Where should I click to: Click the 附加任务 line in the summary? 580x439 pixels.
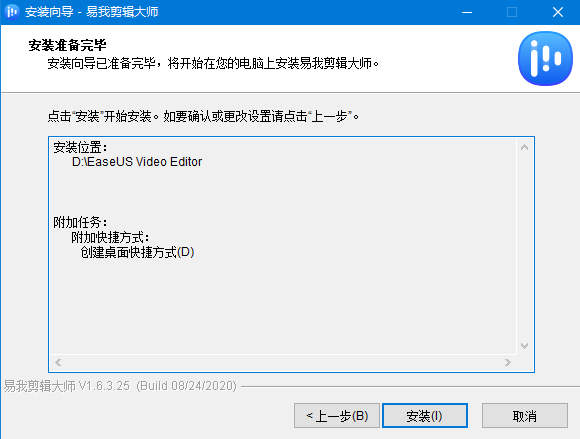(x=80, y=222)
